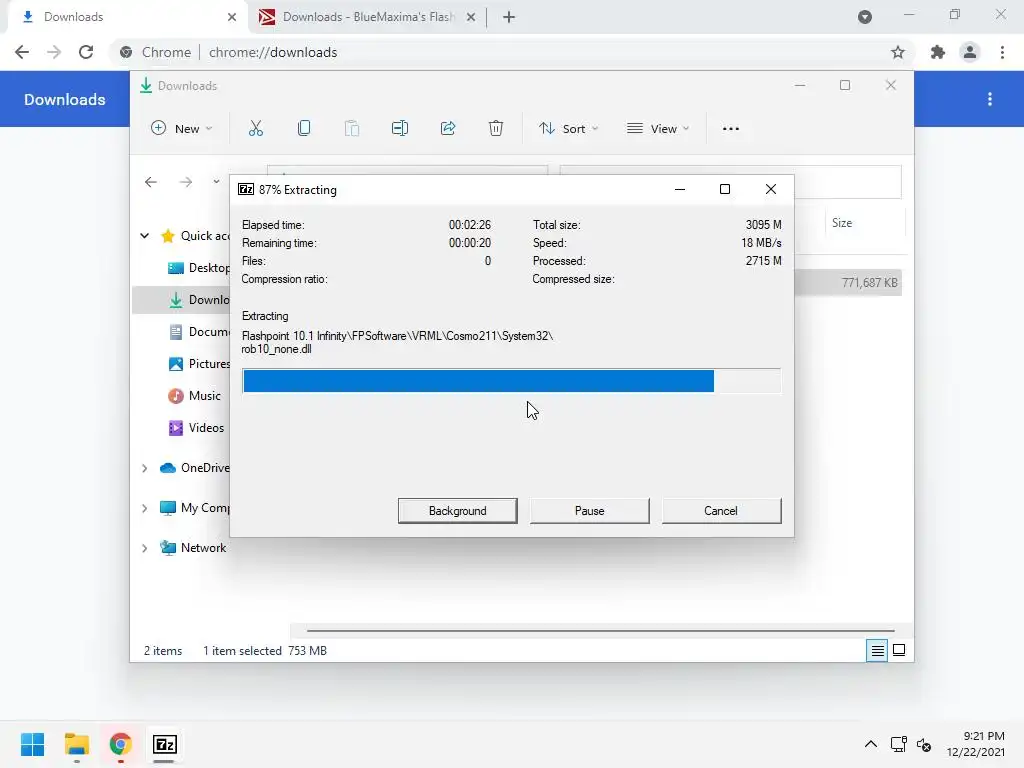Open the Chrome profile avatar
Viewport: 1024px width, 768px height.
(x=970, y=52)
